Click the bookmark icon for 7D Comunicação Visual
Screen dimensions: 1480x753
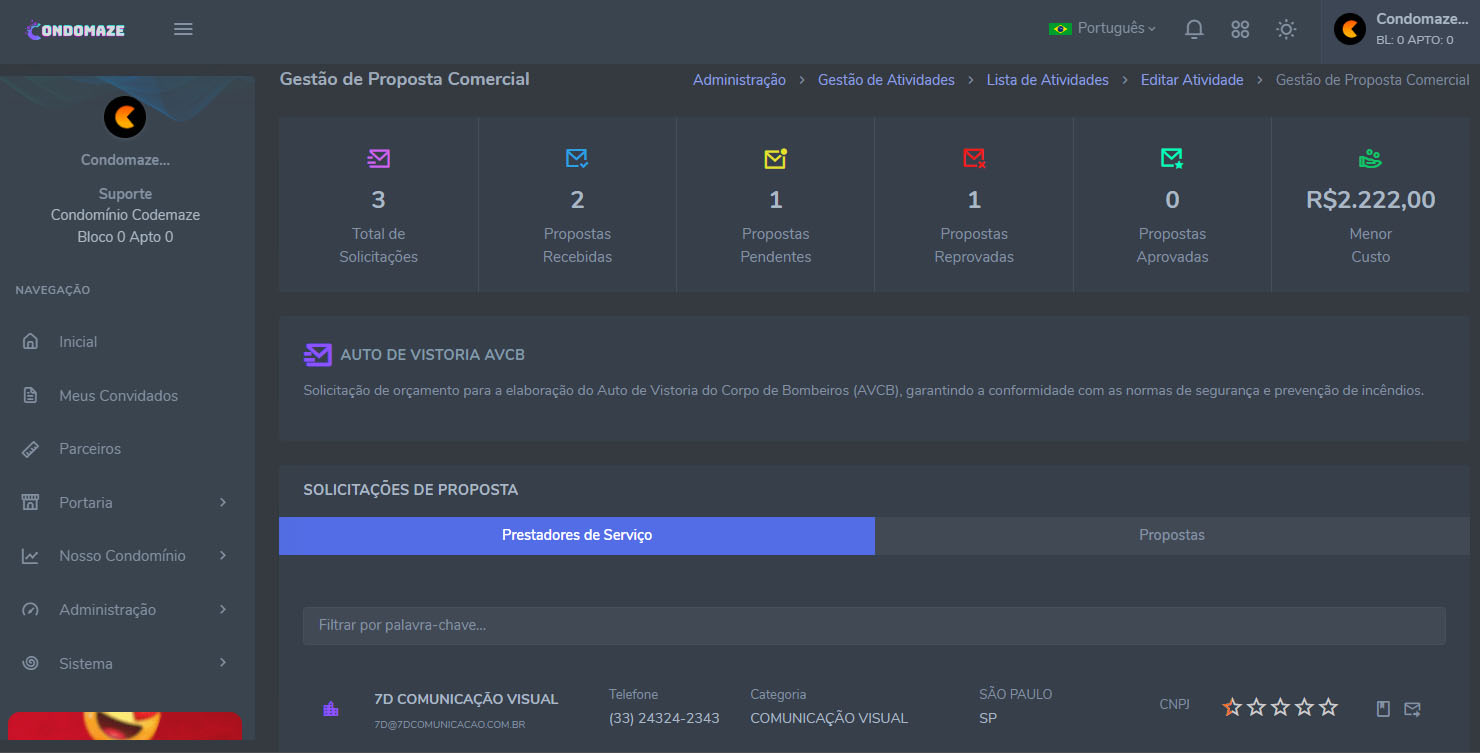(x=1383, y=709)
